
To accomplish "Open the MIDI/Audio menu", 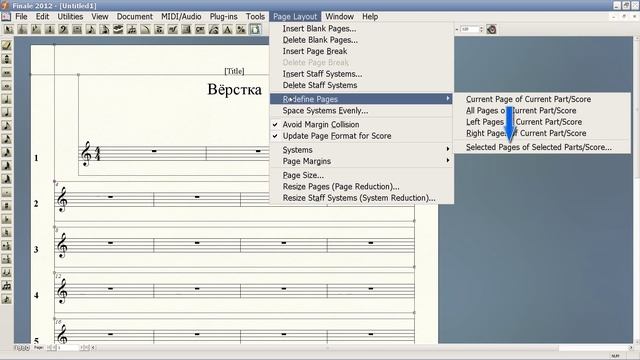I will 181,17.
